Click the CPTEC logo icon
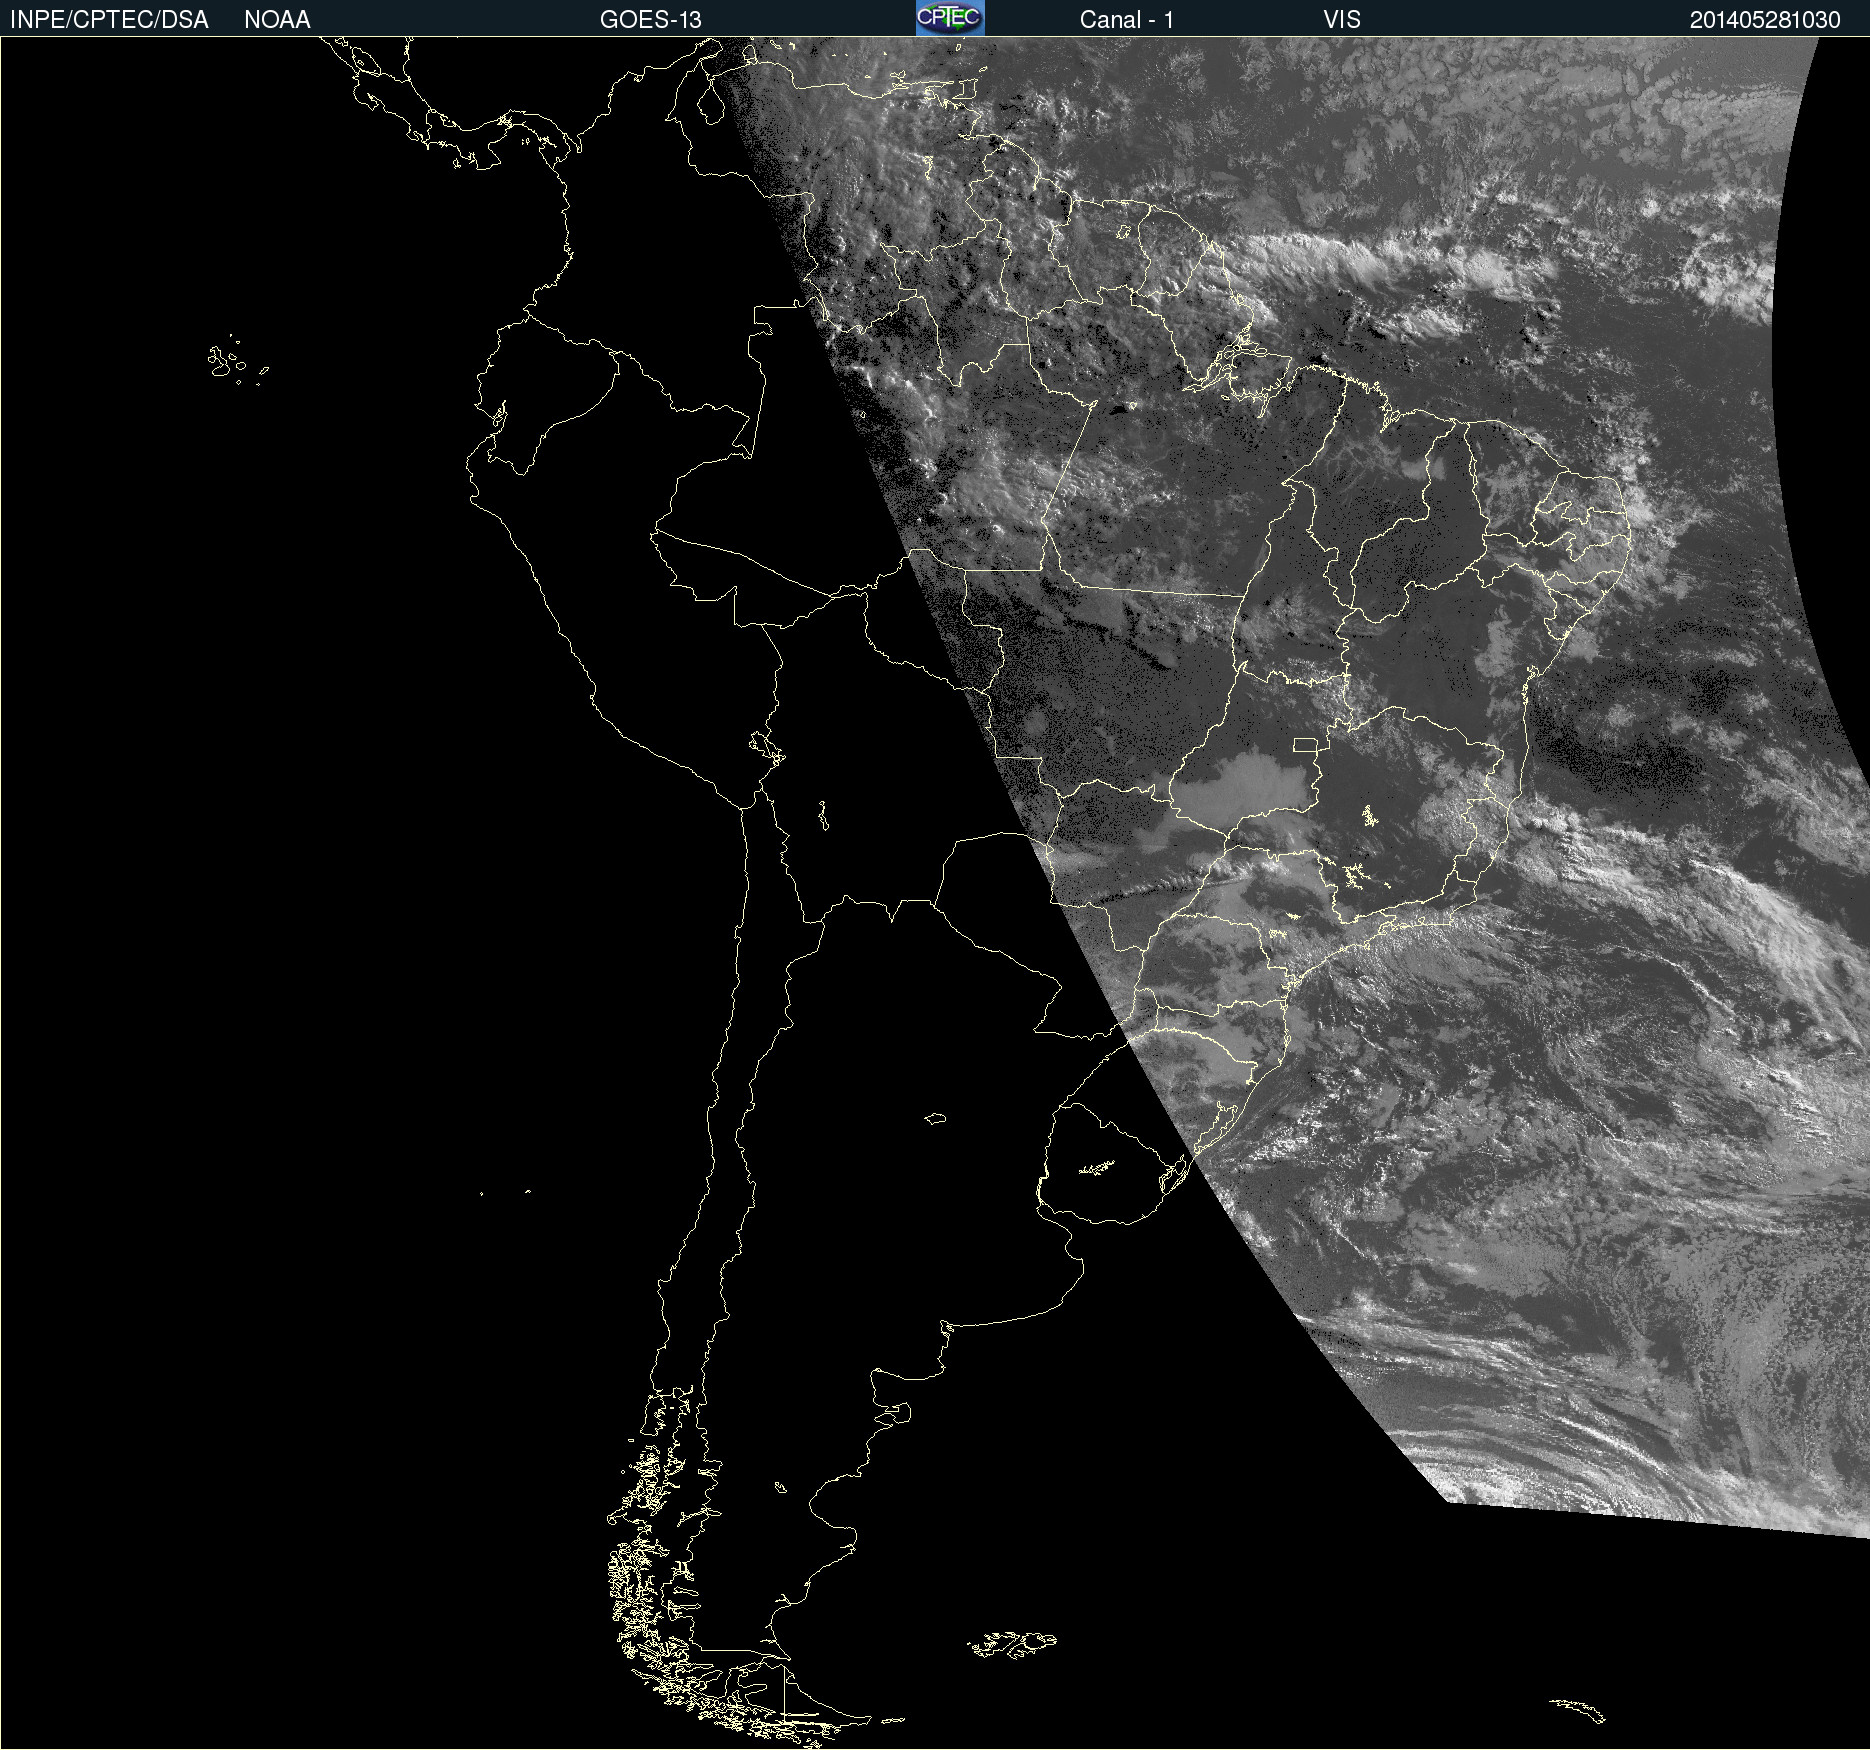Viewport: 1870px width, 1750px height. click(x=950, y=18)
